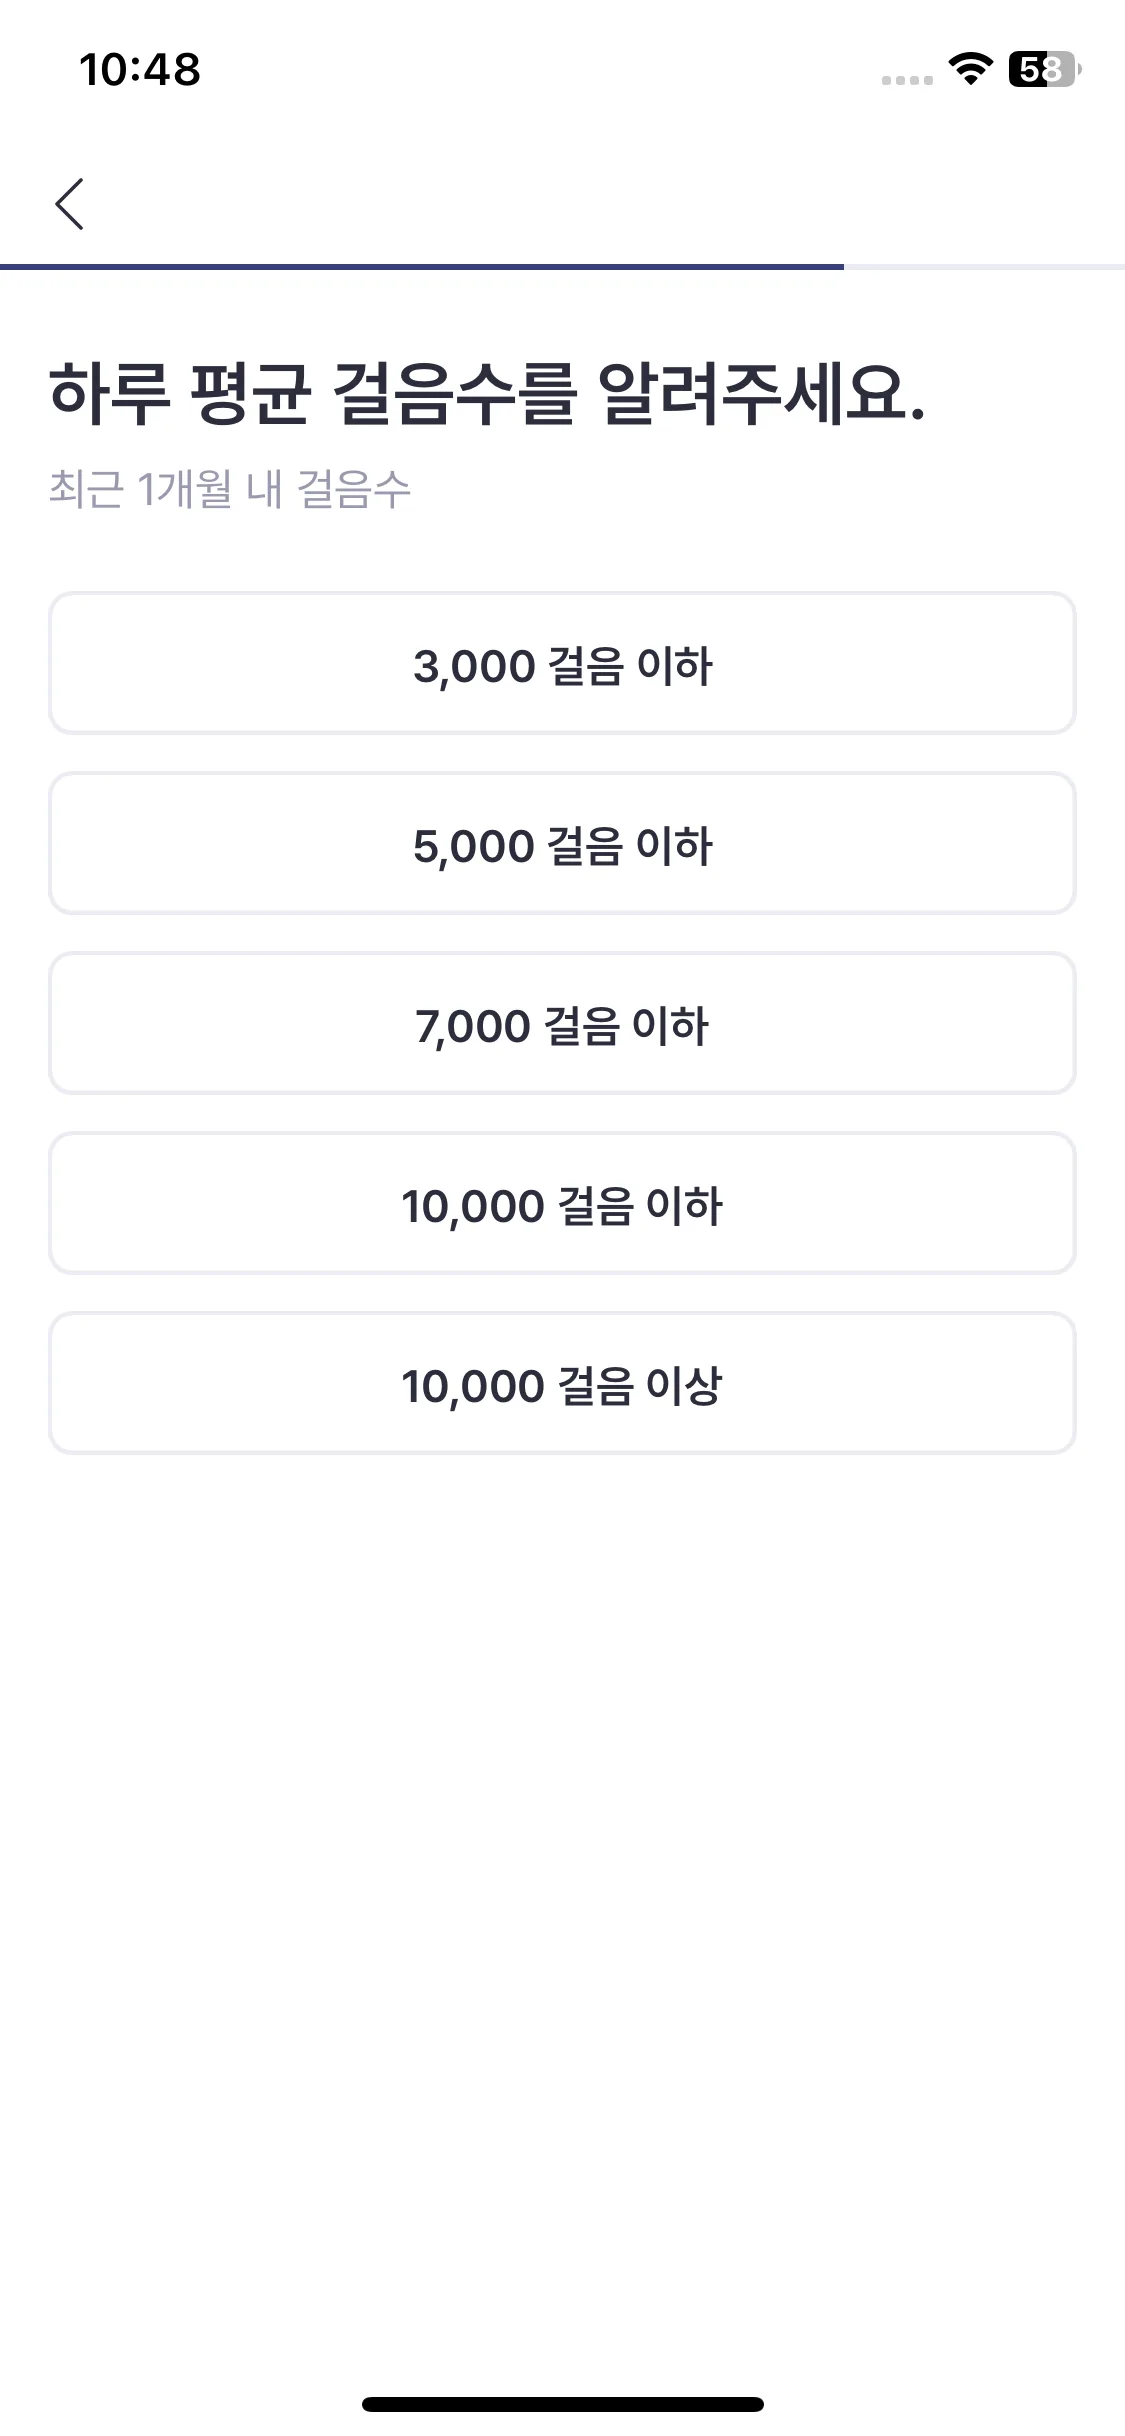Tap the cellular signal dots icon
1125x2436 pixels.
[x=907, y=80]
